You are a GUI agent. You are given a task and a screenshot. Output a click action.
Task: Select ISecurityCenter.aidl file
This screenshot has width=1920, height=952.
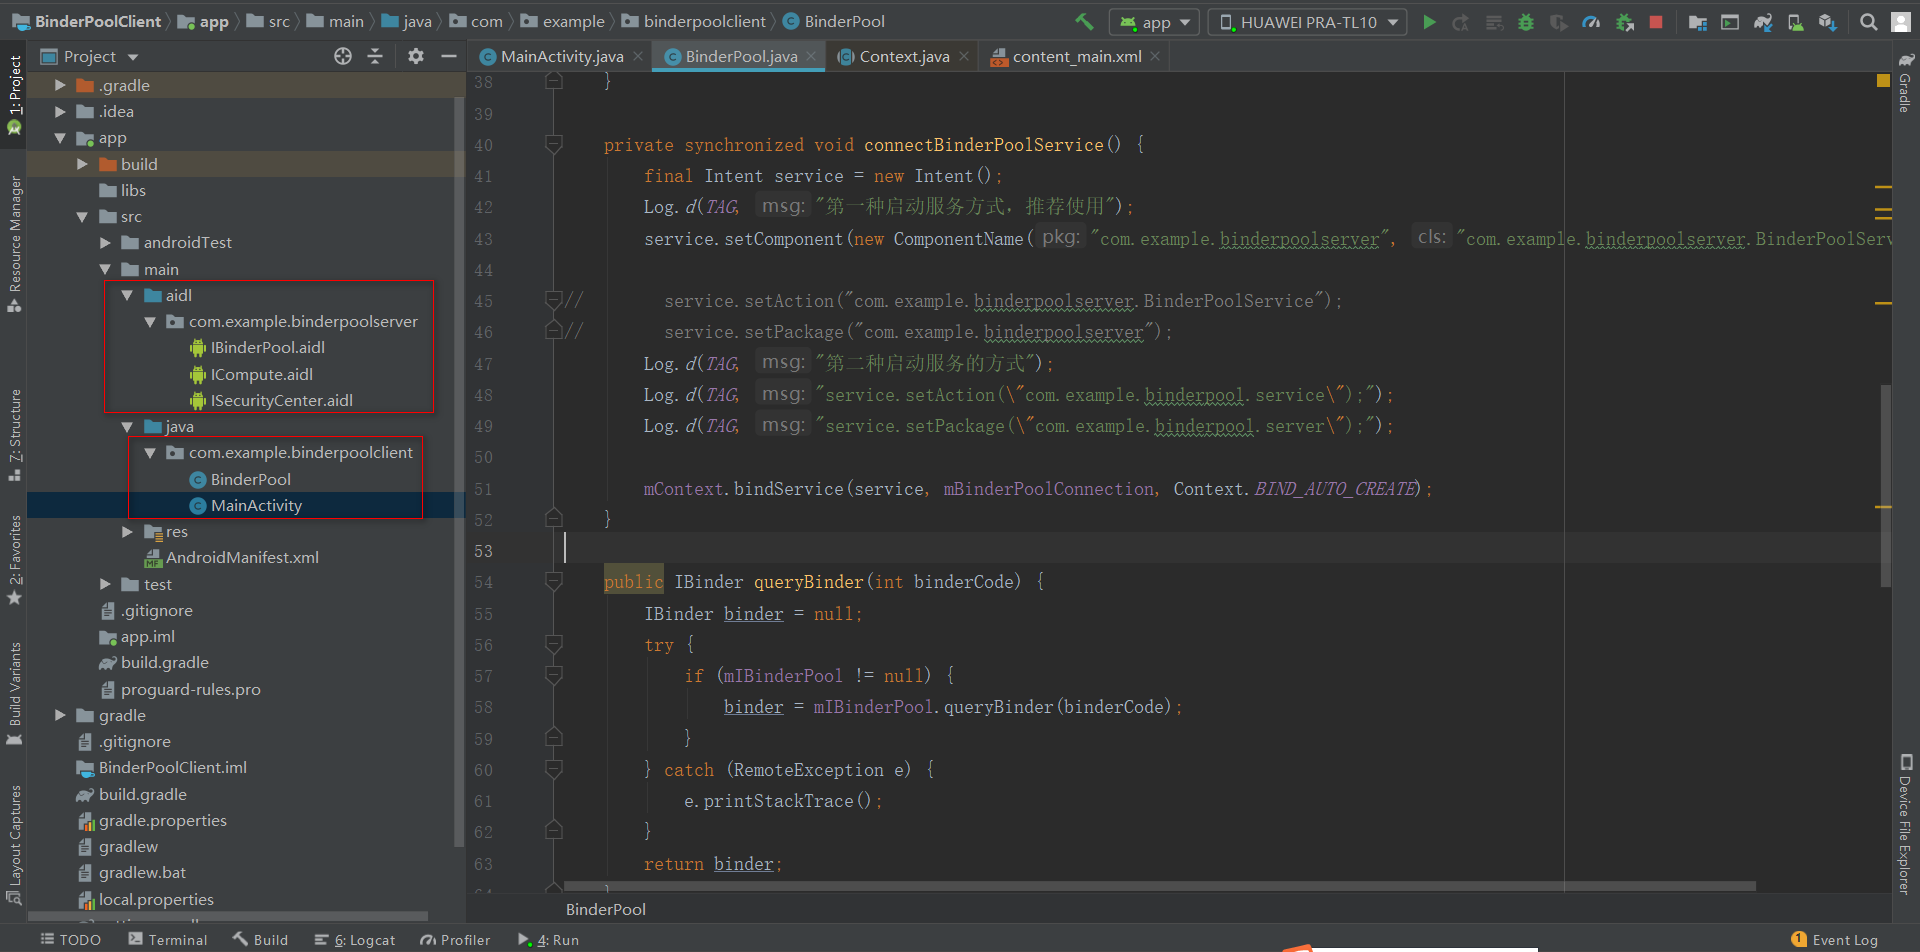click(271, 400)
